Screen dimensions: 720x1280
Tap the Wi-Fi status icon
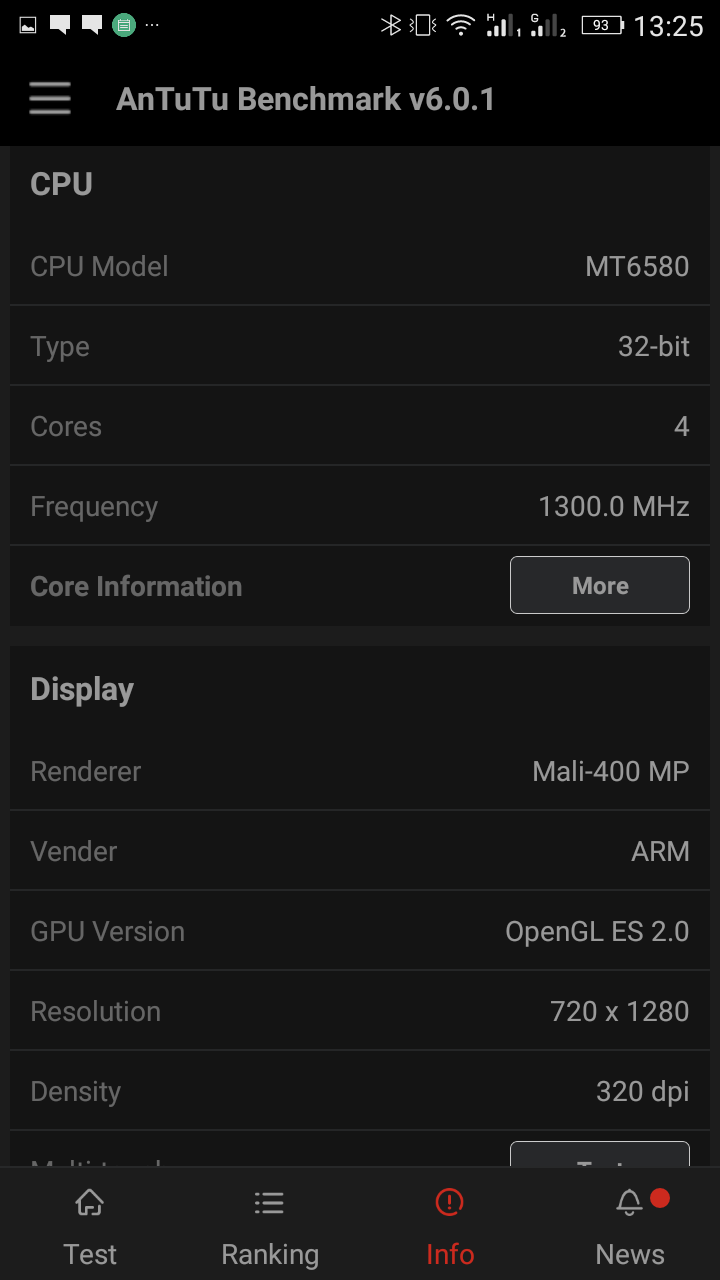tap(460, 25)
